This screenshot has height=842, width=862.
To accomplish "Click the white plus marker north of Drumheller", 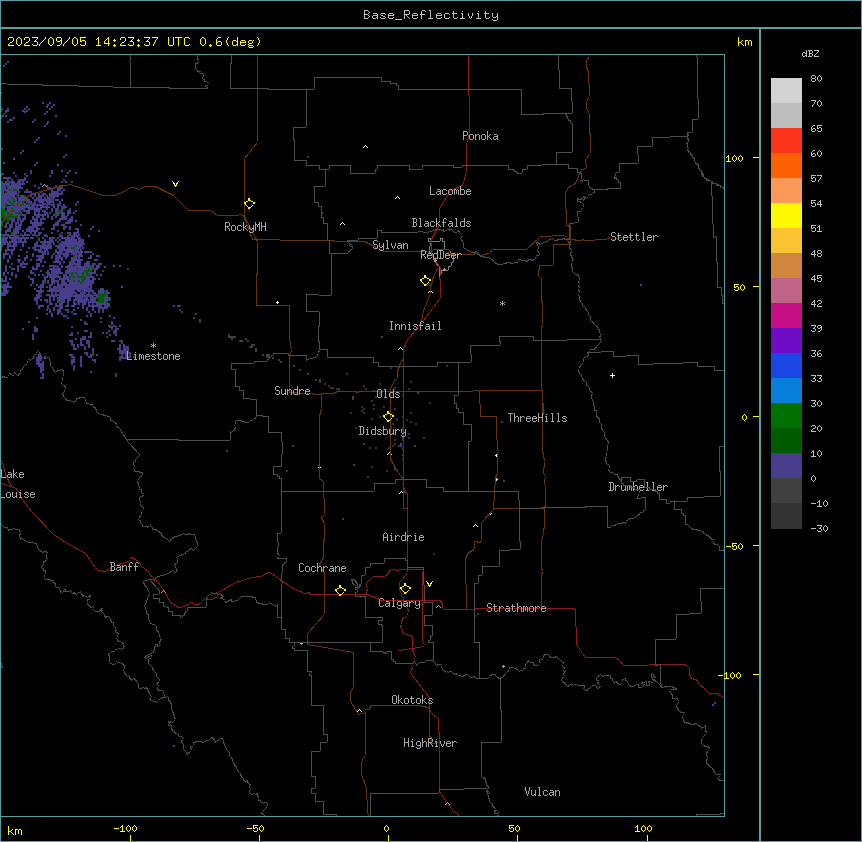I will click(612, 375).
